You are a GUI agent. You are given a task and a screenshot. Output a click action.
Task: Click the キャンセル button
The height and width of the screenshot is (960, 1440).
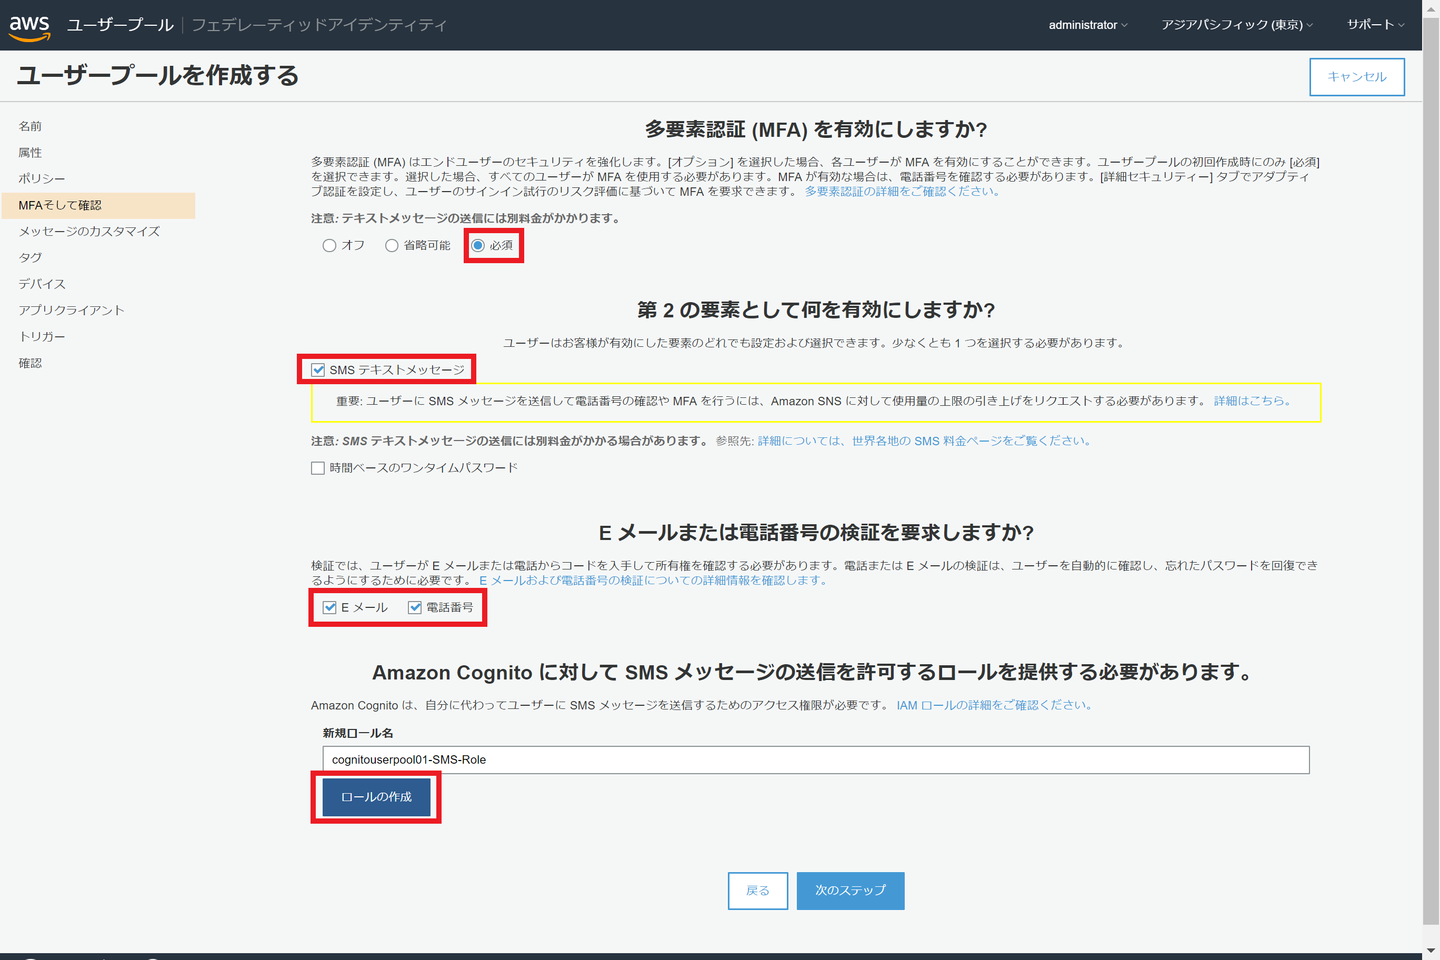click(x=1357, y=77)
